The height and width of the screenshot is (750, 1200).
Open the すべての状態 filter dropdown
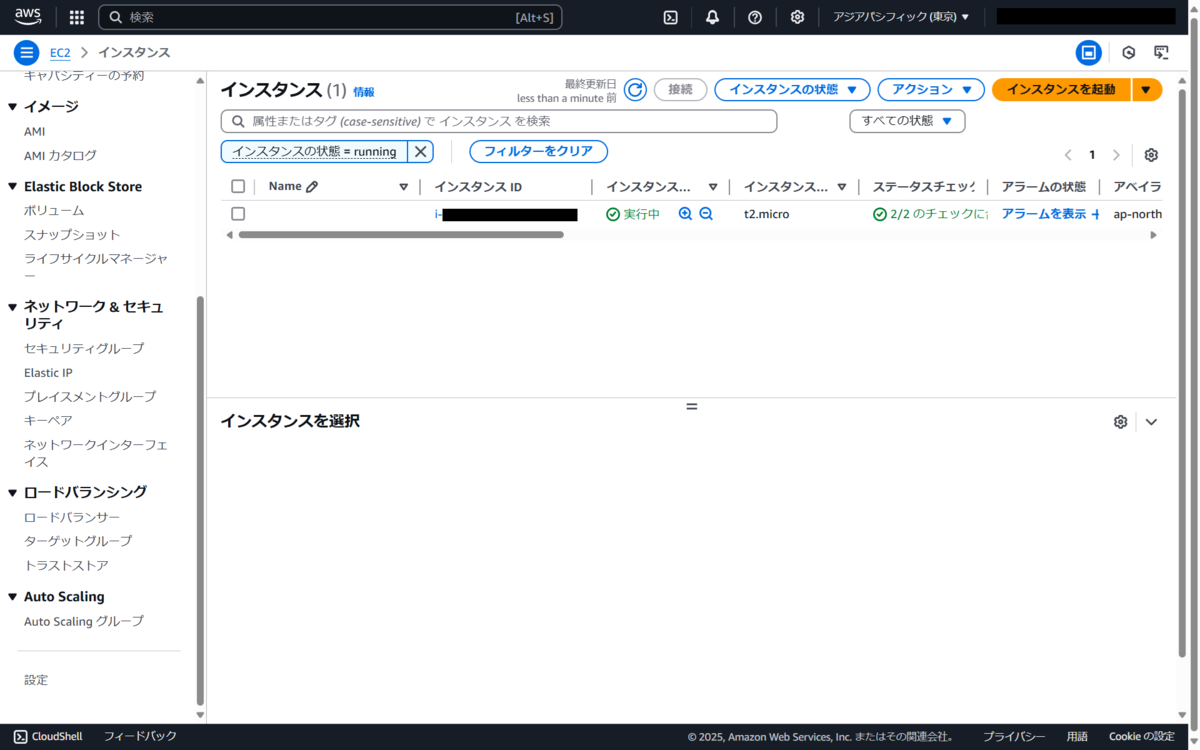point(907,121)
